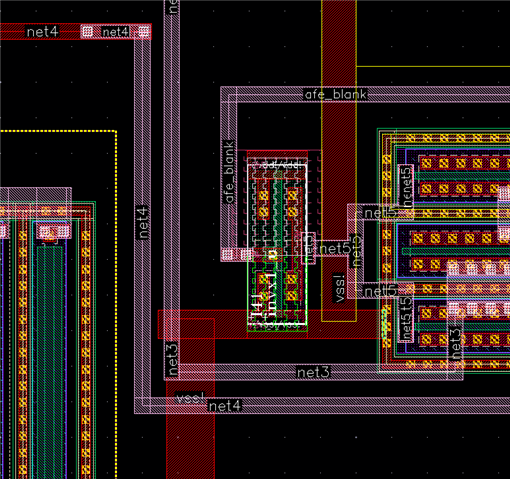
Task: Click the via at right end of top net4 strip
Action: click(144, 32)
